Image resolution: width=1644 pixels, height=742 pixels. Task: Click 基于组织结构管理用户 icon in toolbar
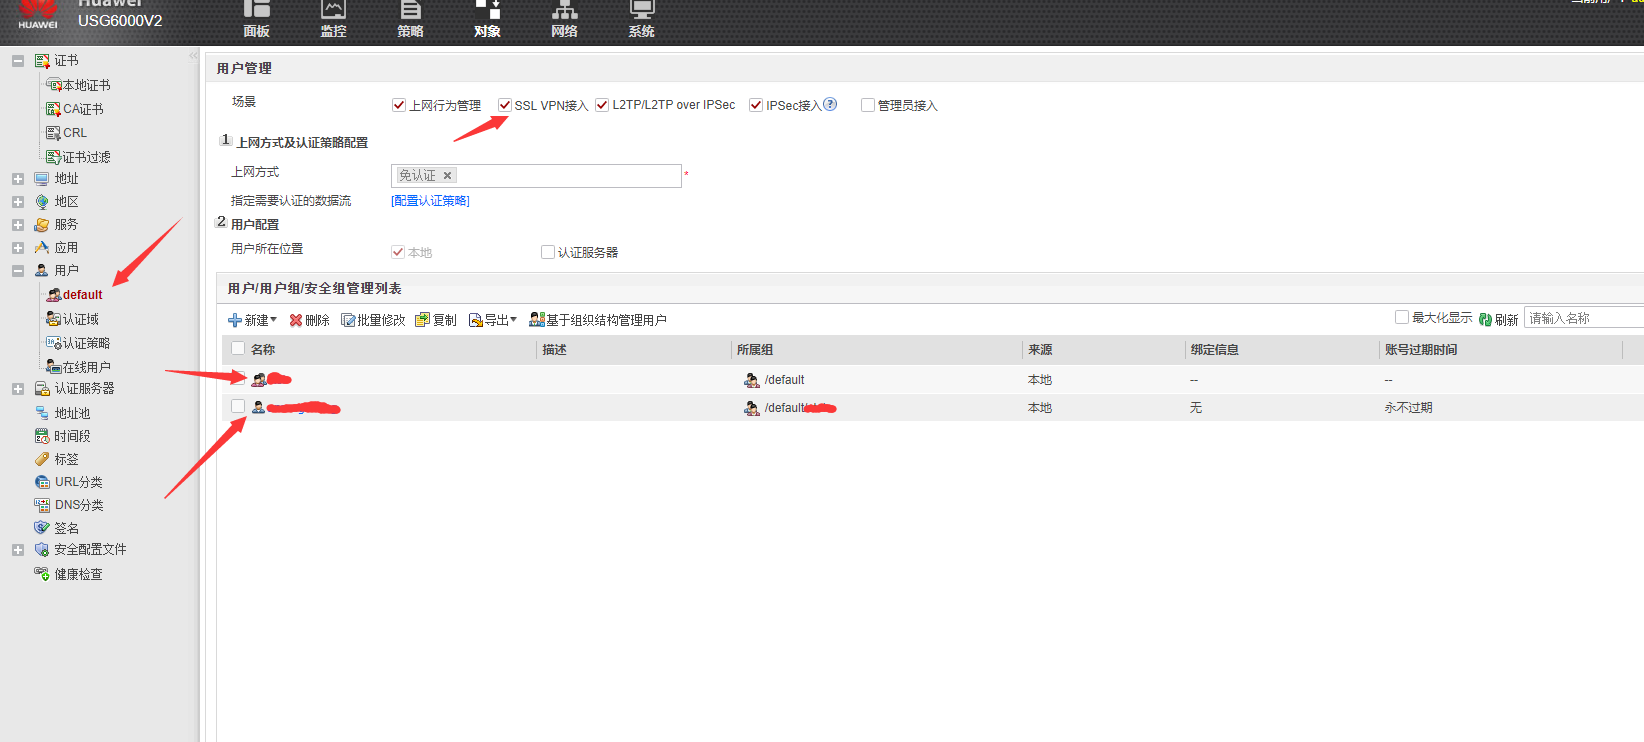pos(537,320)
